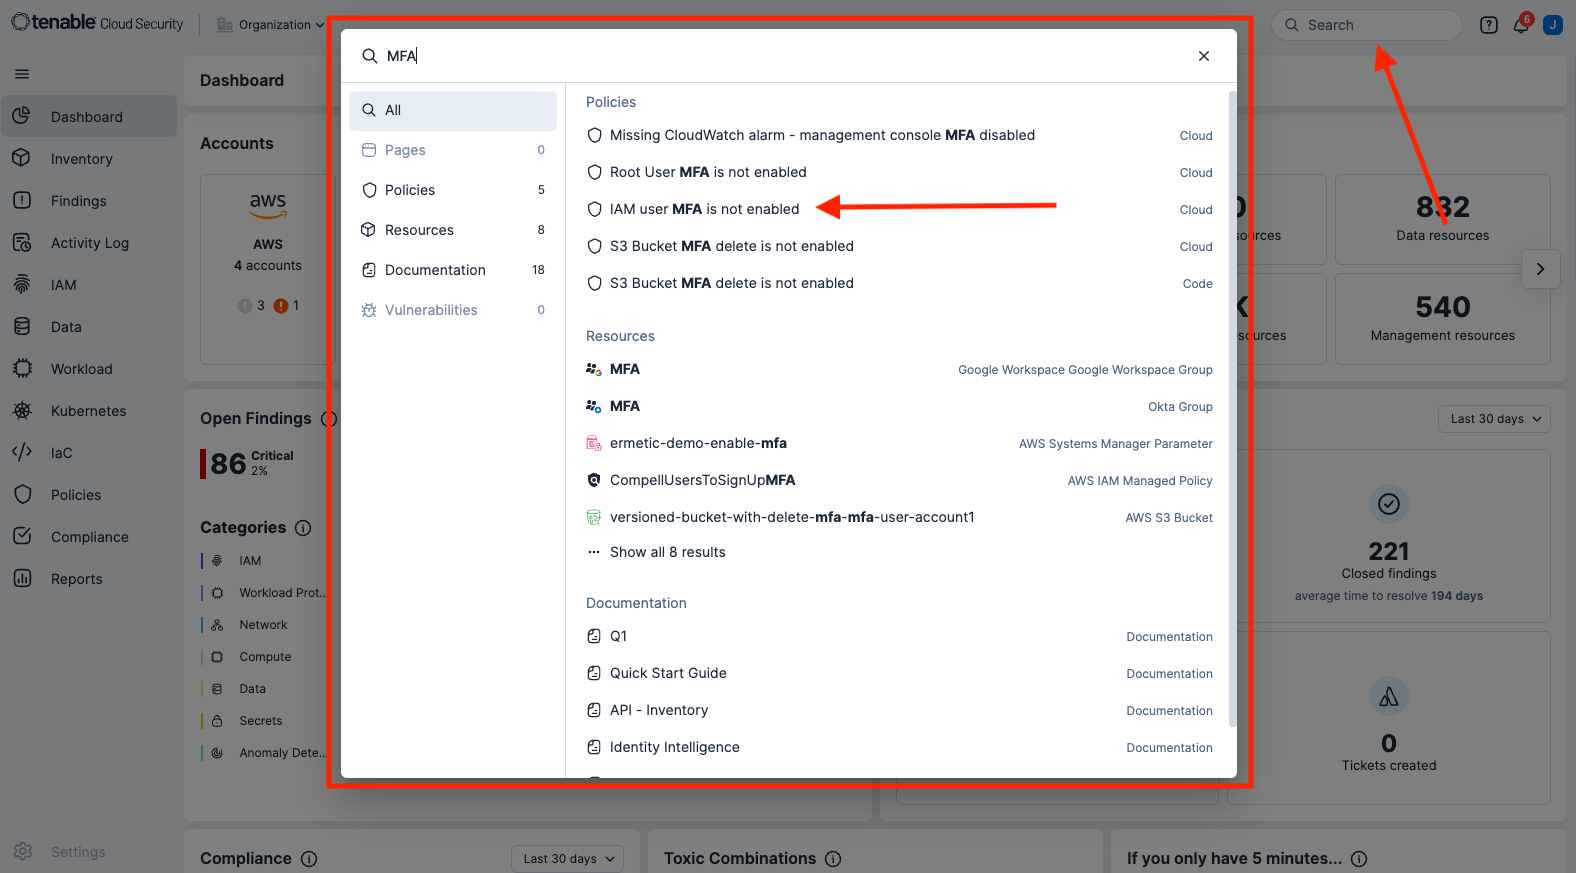Close the search dialog with the X
This screenshot has width=1576, height=873.
click(x=1204, y=56)
